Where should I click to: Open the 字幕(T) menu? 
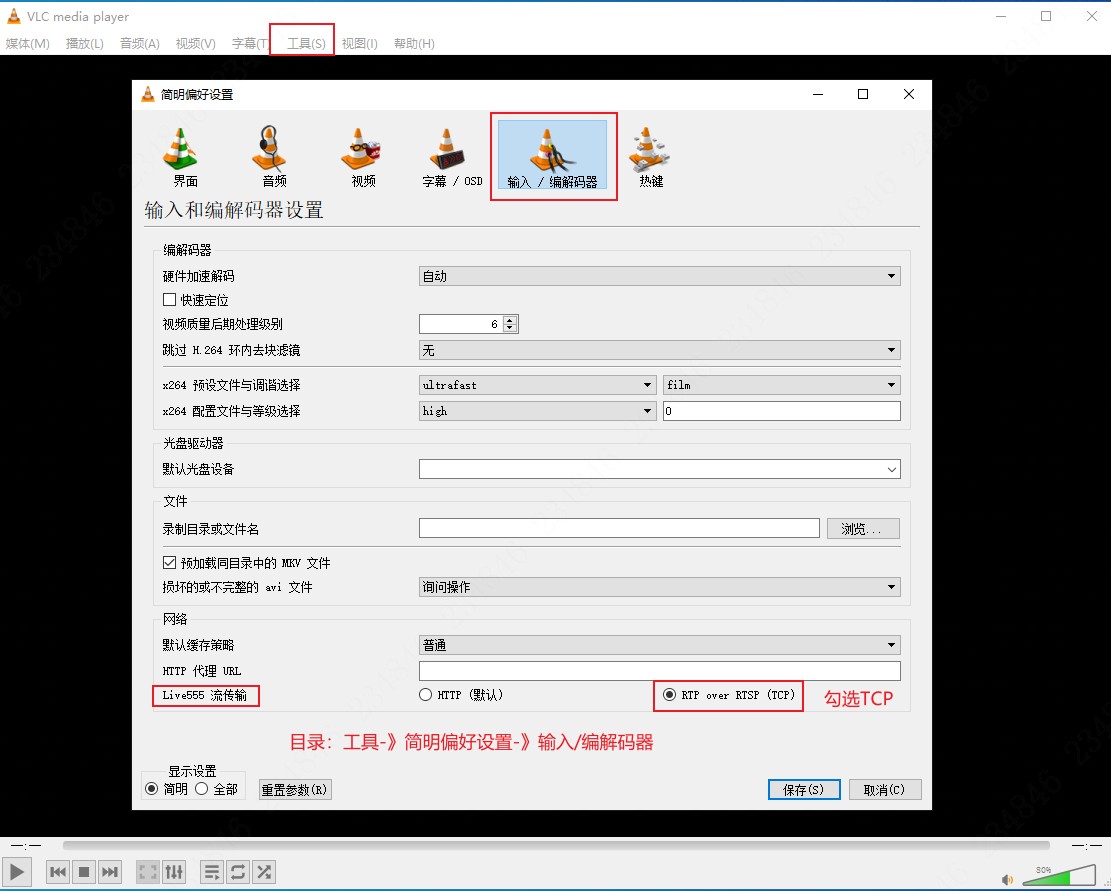coord(250,43)
